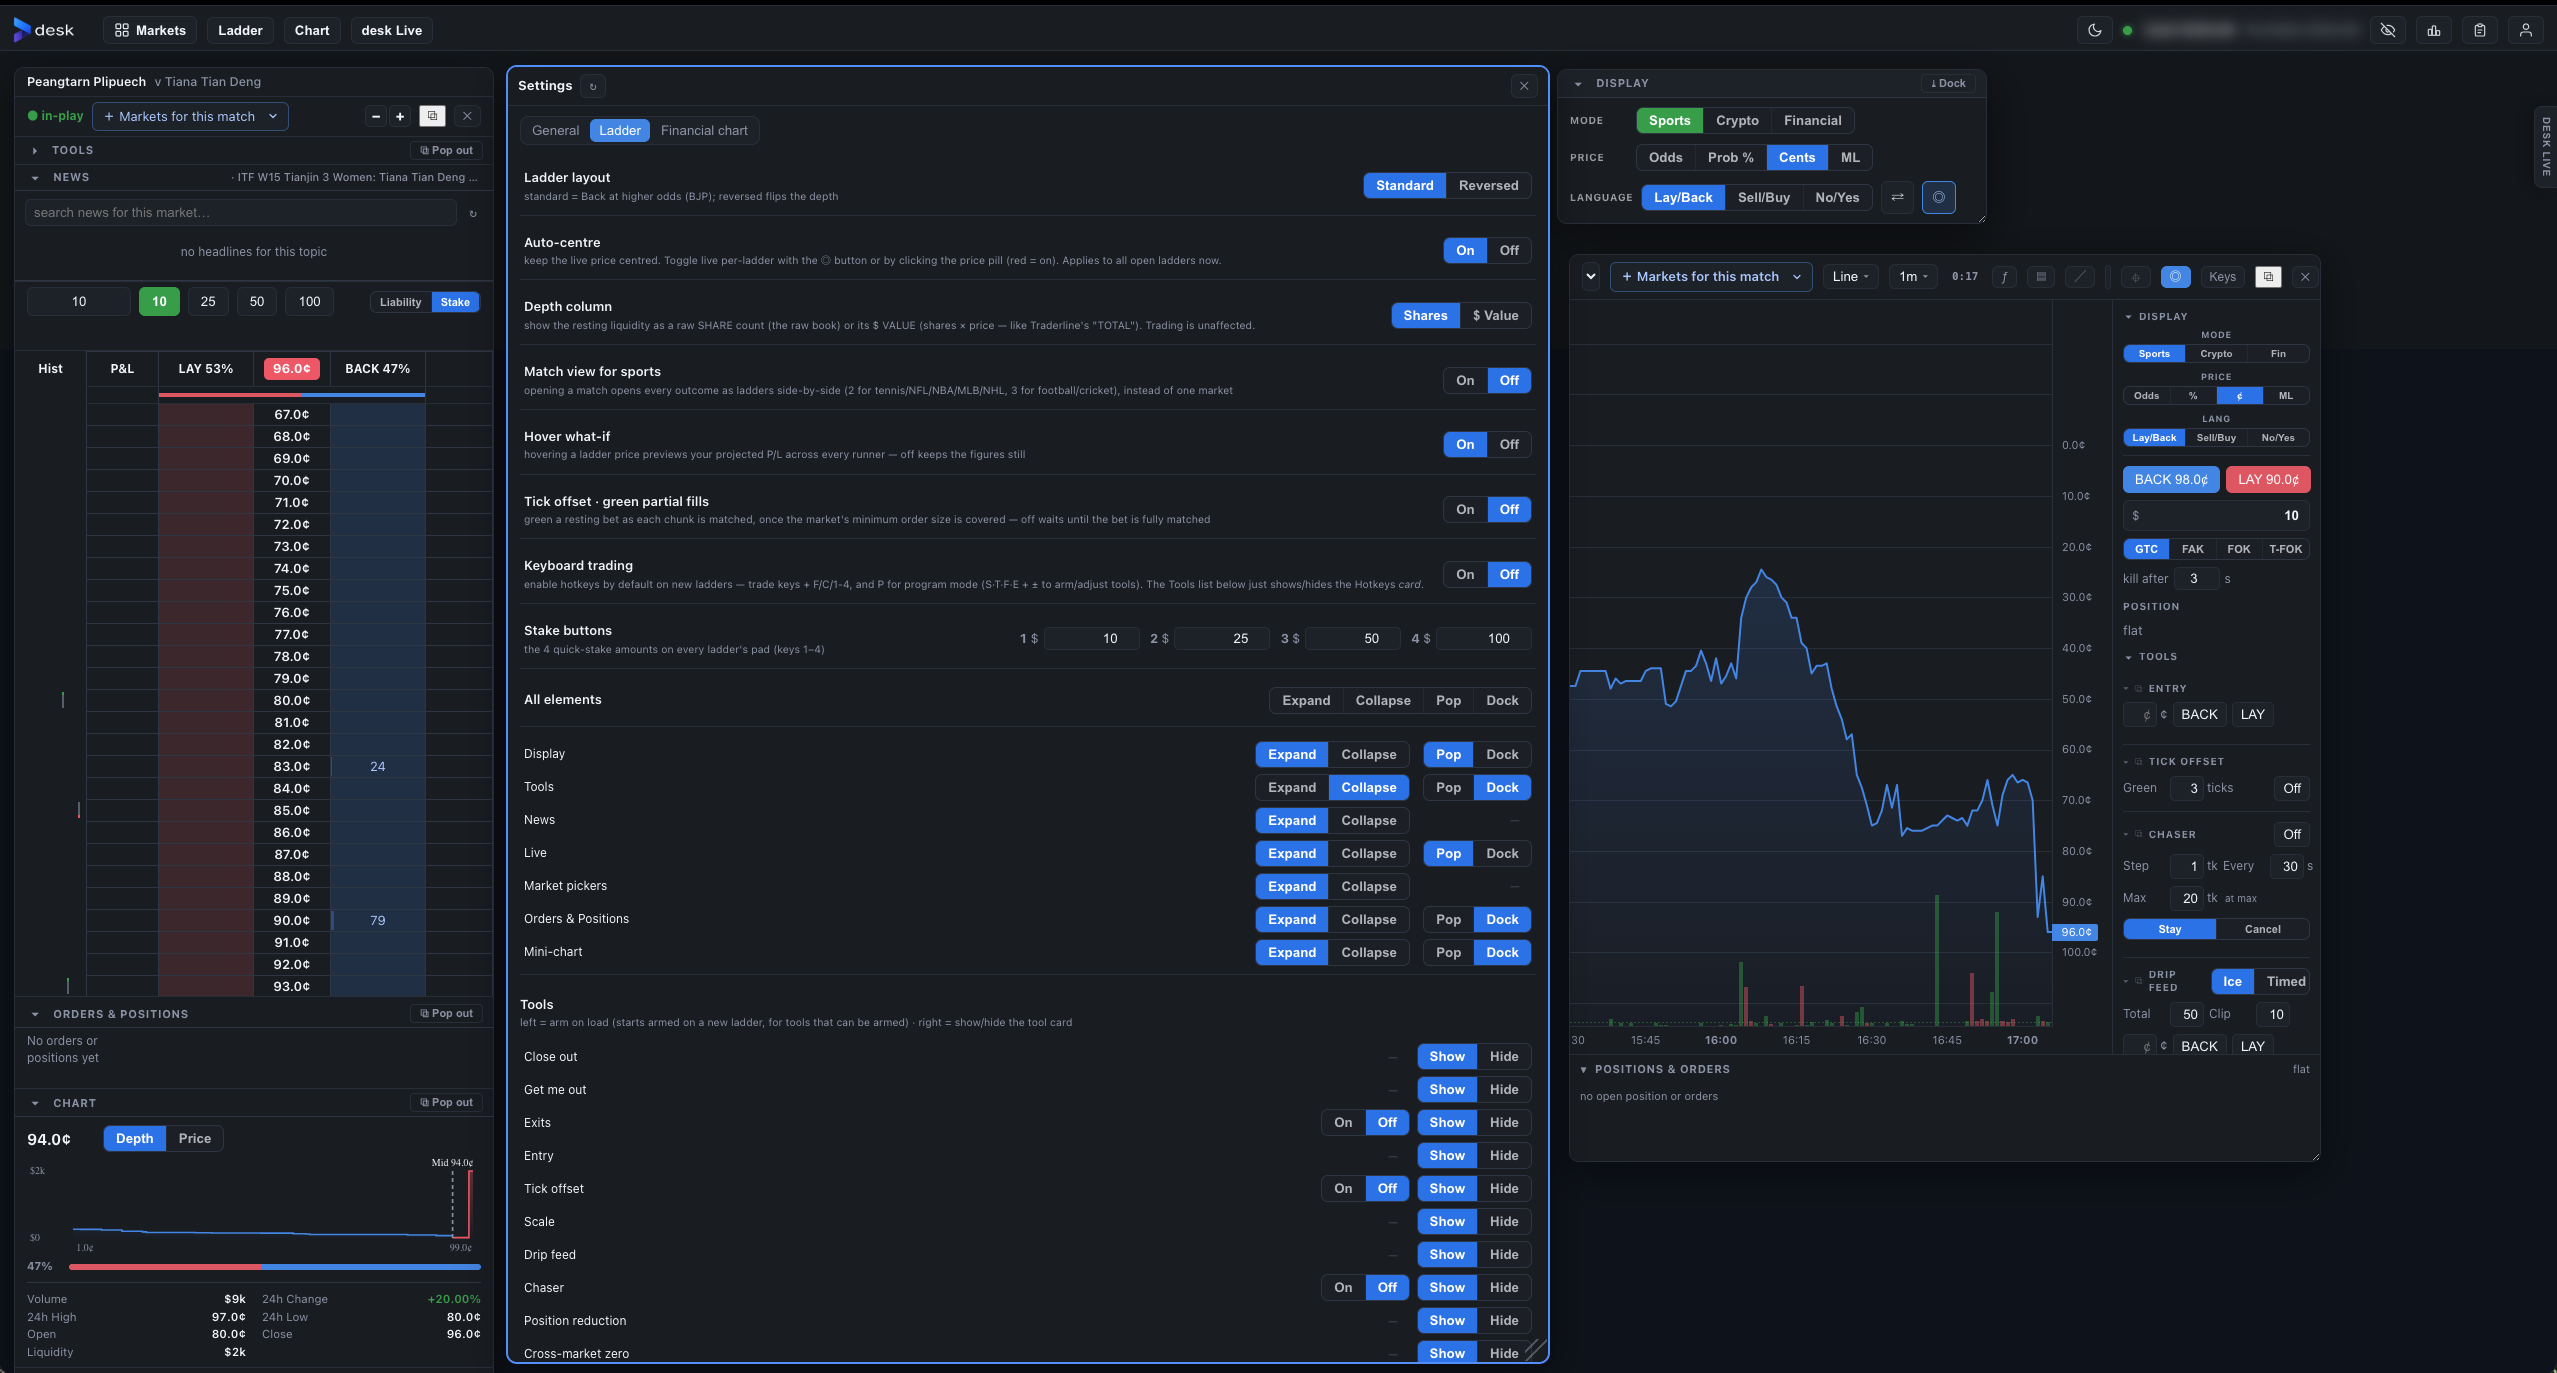Open the Ladder menu item
This screenshot has height=1373, width=2557.
click(240, 30)
